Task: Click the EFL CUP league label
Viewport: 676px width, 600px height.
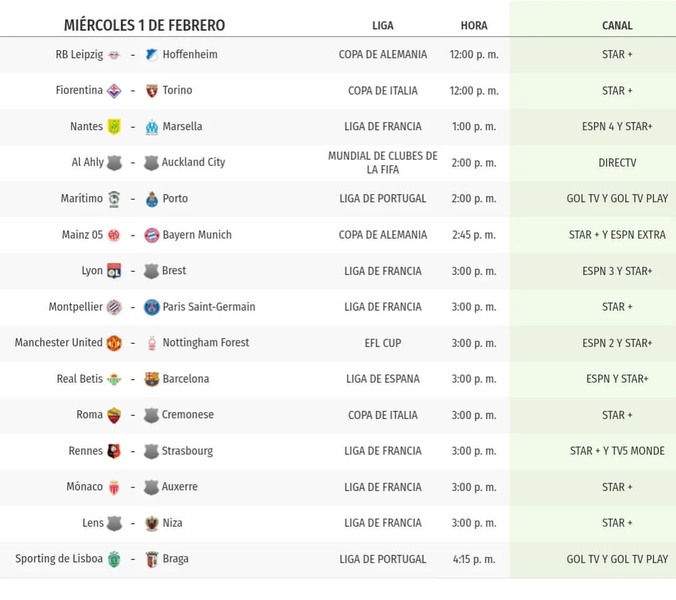Action: coord(382,343)
